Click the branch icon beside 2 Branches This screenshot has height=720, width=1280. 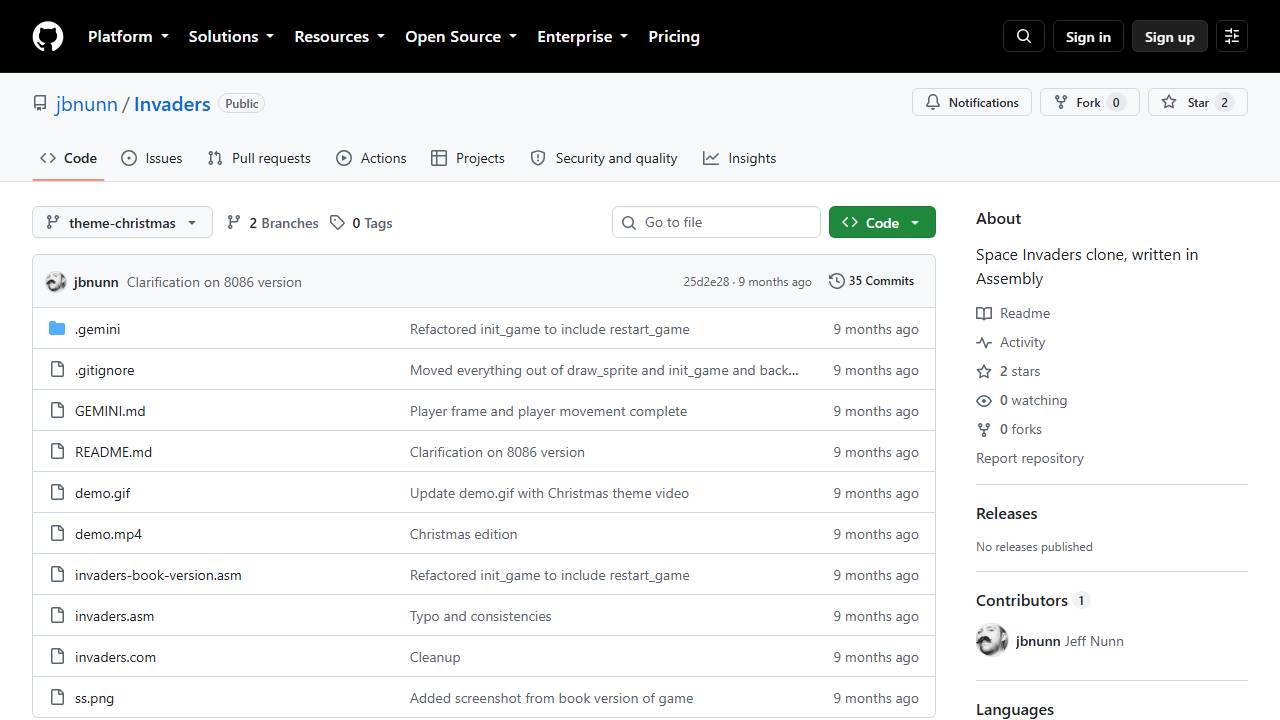pyautogui.click(x=234, y=223)
